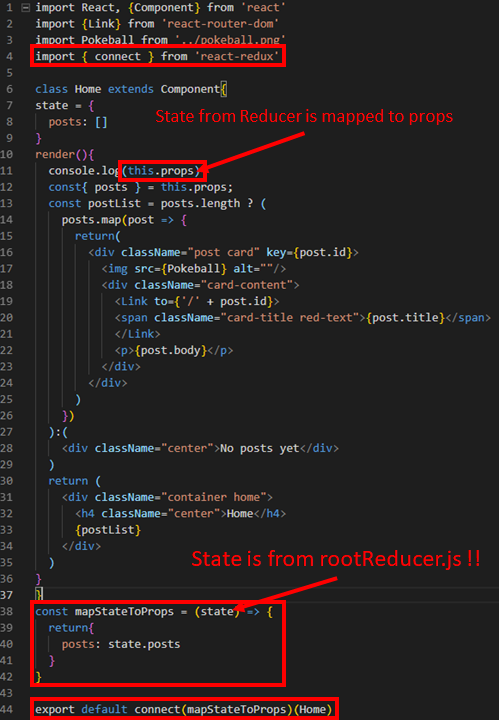Viewport: 499px width, 720px height.
Task: Click line number 10 in the gutter
Action: point(6,154)
